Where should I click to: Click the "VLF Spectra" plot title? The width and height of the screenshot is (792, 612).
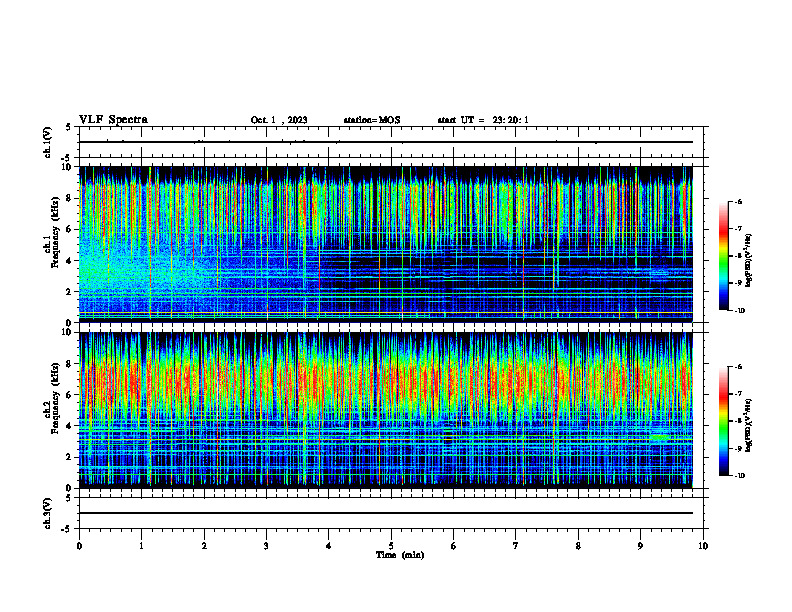[x=113, y=120]
